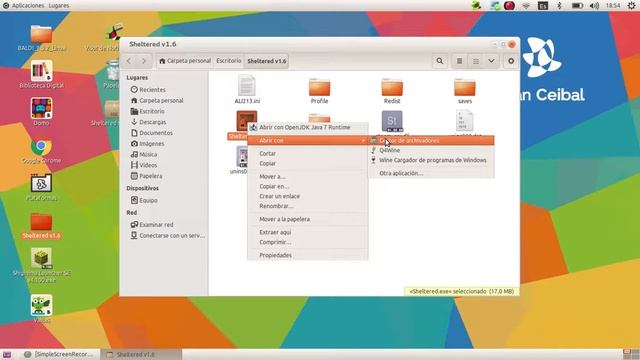Open Vídeos in the sidebar
Image resolution: width=640 pixels, height=360 pixels.
pyautogui.click(x=148, y=165)
